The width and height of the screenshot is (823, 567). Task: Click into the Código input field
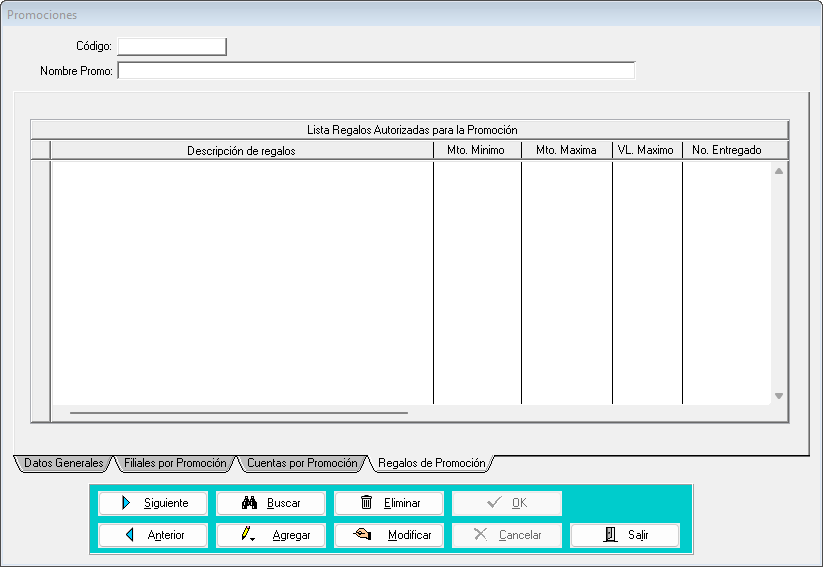[x=172, y=46]
